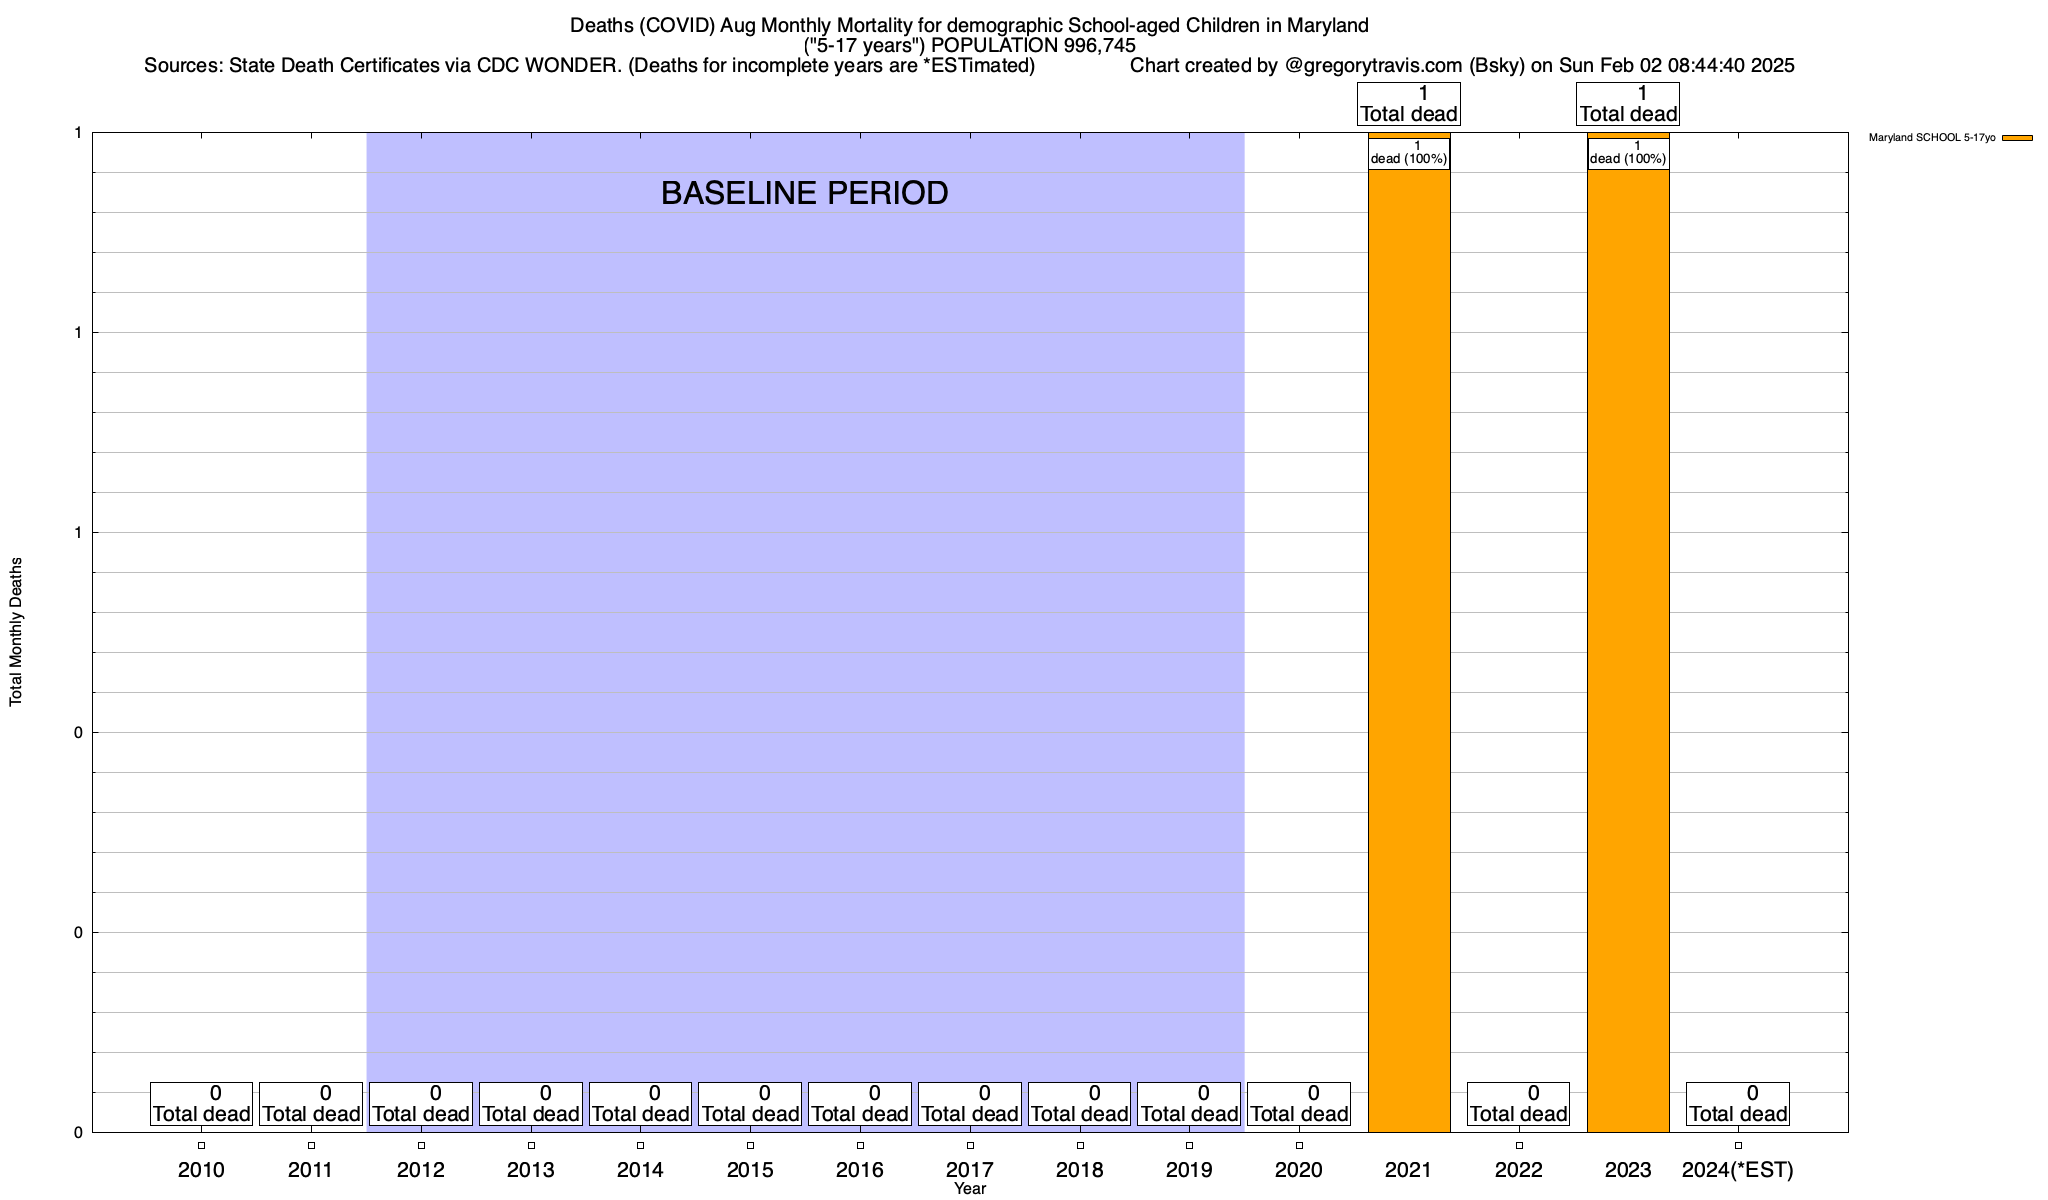Click the Year x-axis title
The width and height of the screenshot is (2048, 1200).
coord(969,1189)
